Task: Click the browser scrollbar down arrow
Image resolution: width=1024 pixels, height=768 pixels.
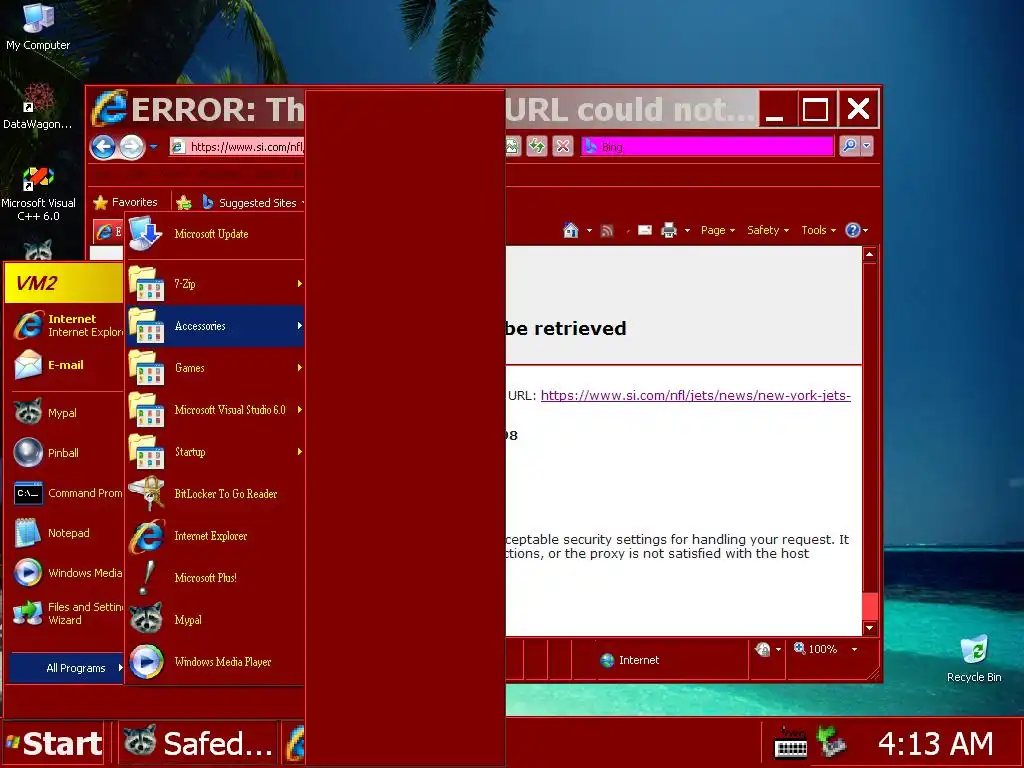Action: [869, 628]
